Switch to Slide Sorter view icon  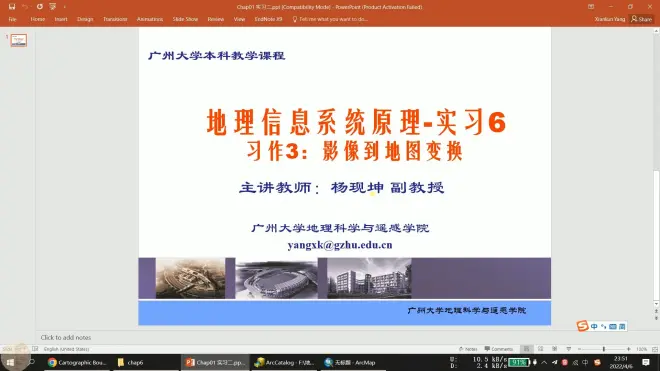(x=540, y=349)
